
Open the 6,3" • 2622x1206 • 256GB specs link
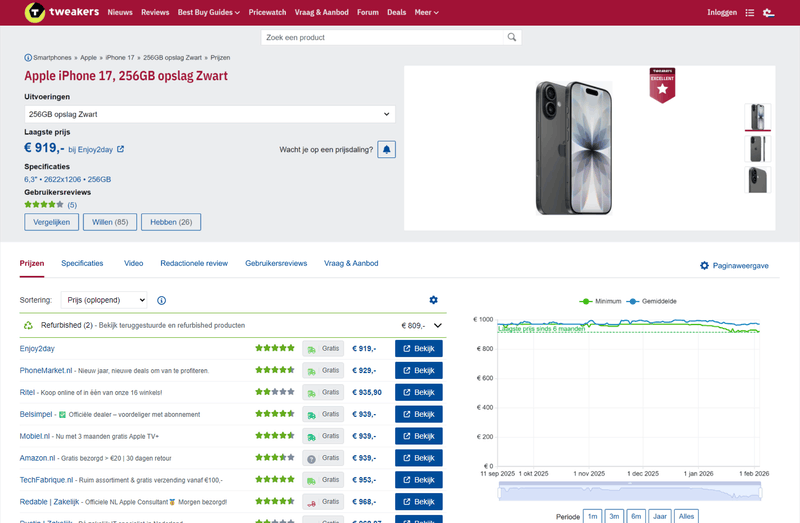click(67, 180)
